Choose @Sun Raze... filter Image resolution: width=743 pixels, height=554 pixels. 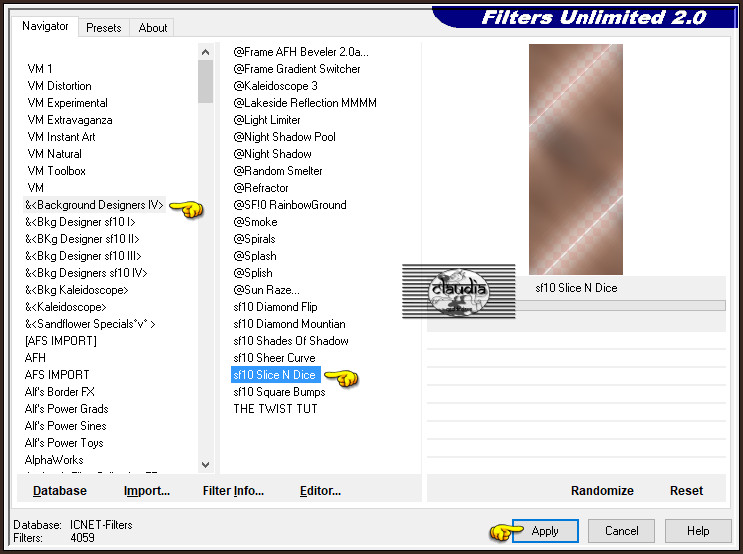point(266,290)
